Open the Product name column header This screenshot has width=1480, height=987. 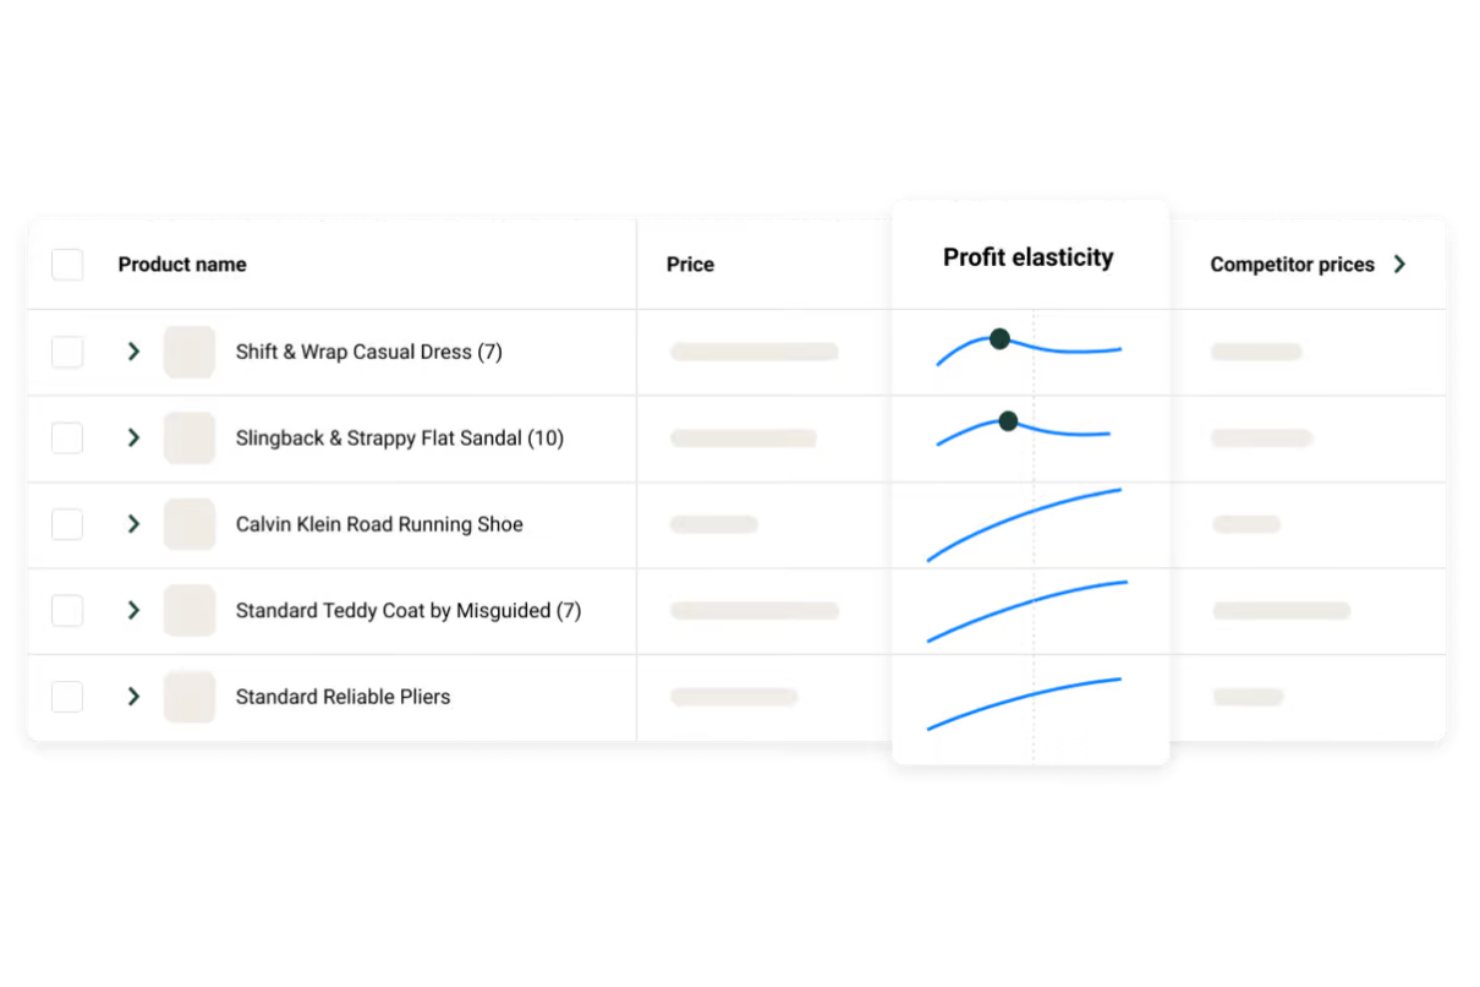pyautogui.click(x=181, y=264)
